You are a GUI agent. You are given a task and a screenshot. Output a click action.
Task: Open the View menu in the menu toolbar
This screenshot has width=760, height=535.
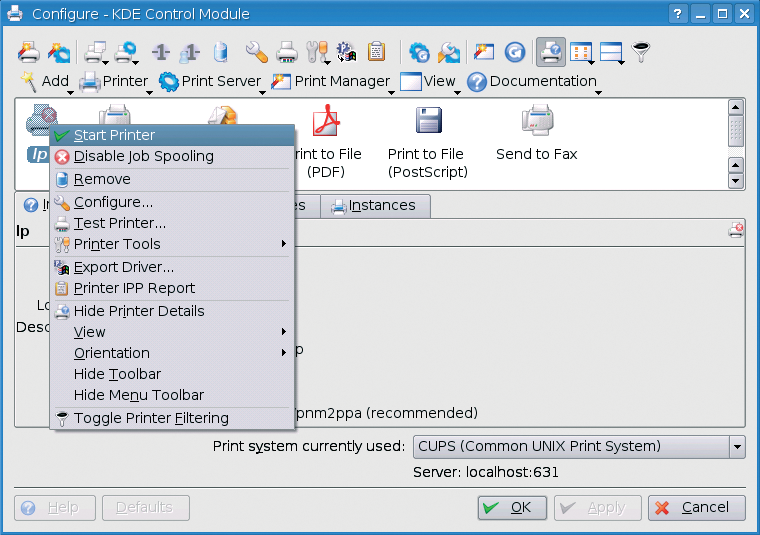click(430, 82)
